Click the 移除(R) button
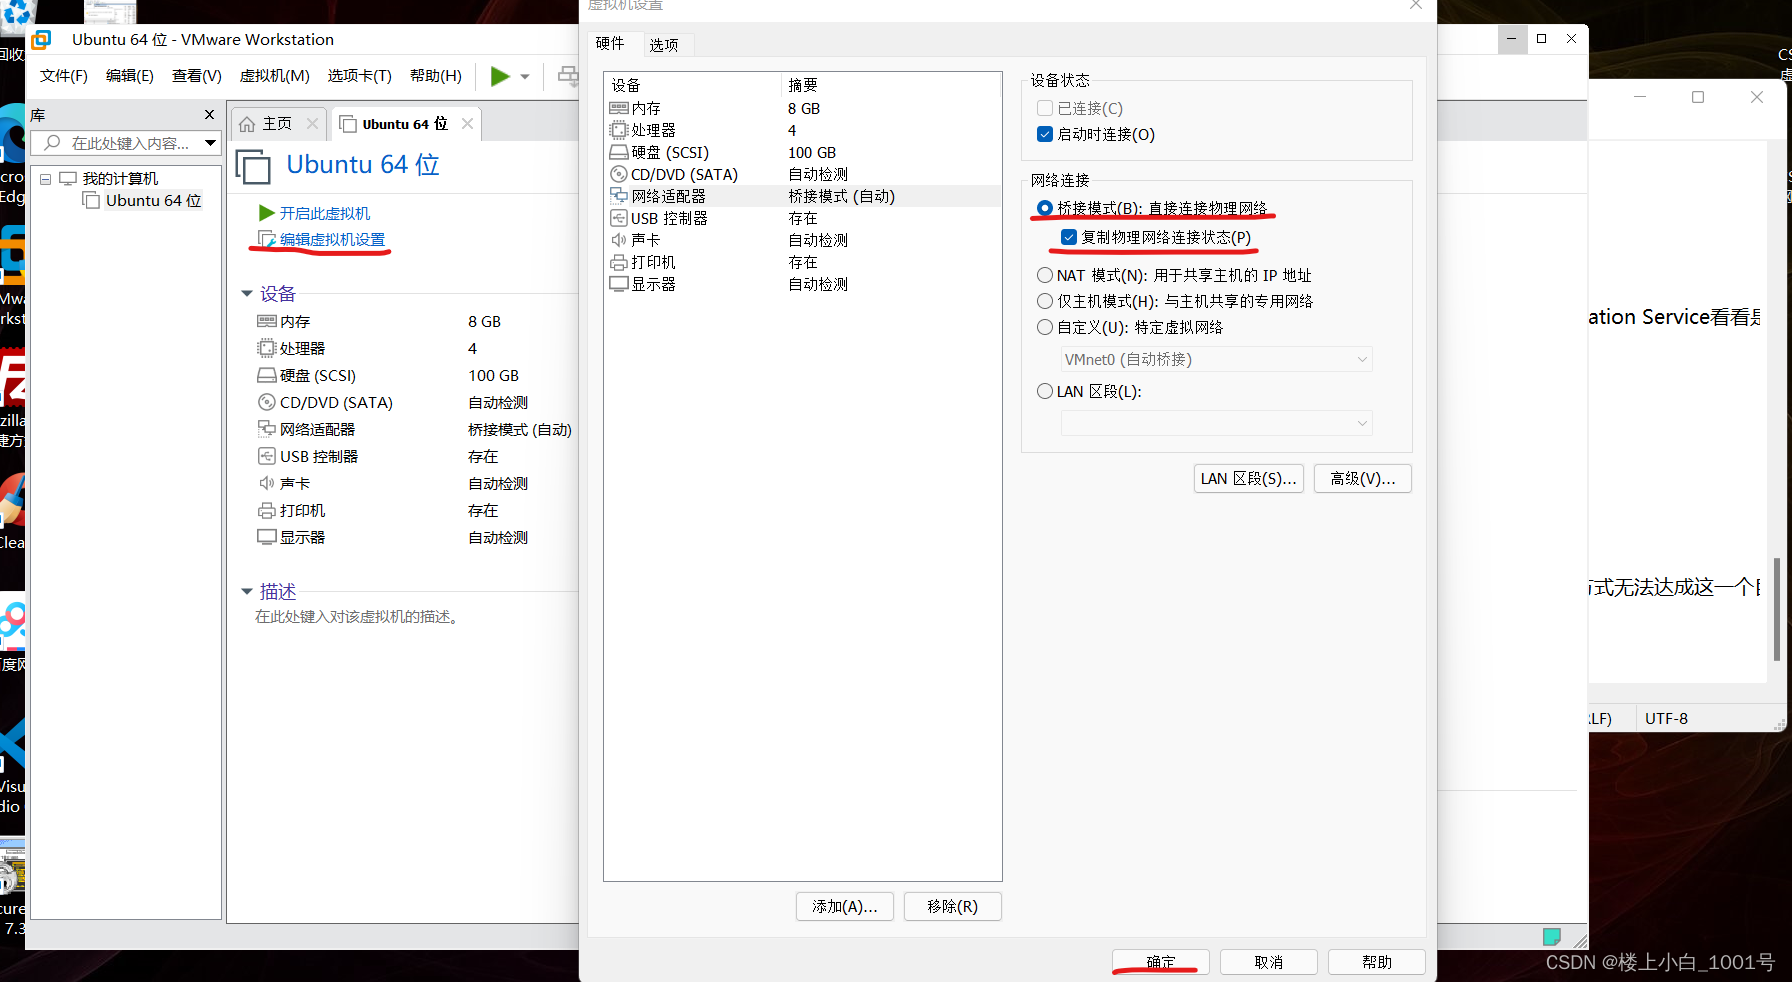 click(953, 906)
